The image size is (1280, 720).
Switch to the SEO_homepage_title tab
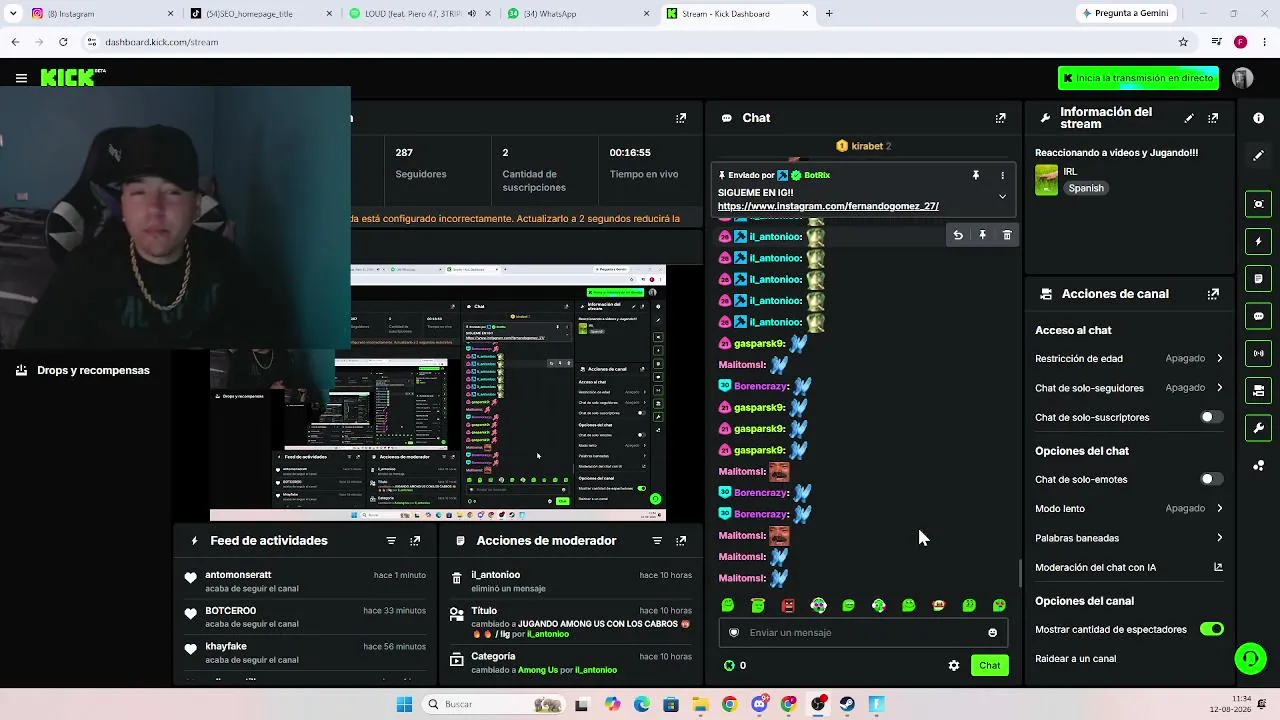(261, 14)
